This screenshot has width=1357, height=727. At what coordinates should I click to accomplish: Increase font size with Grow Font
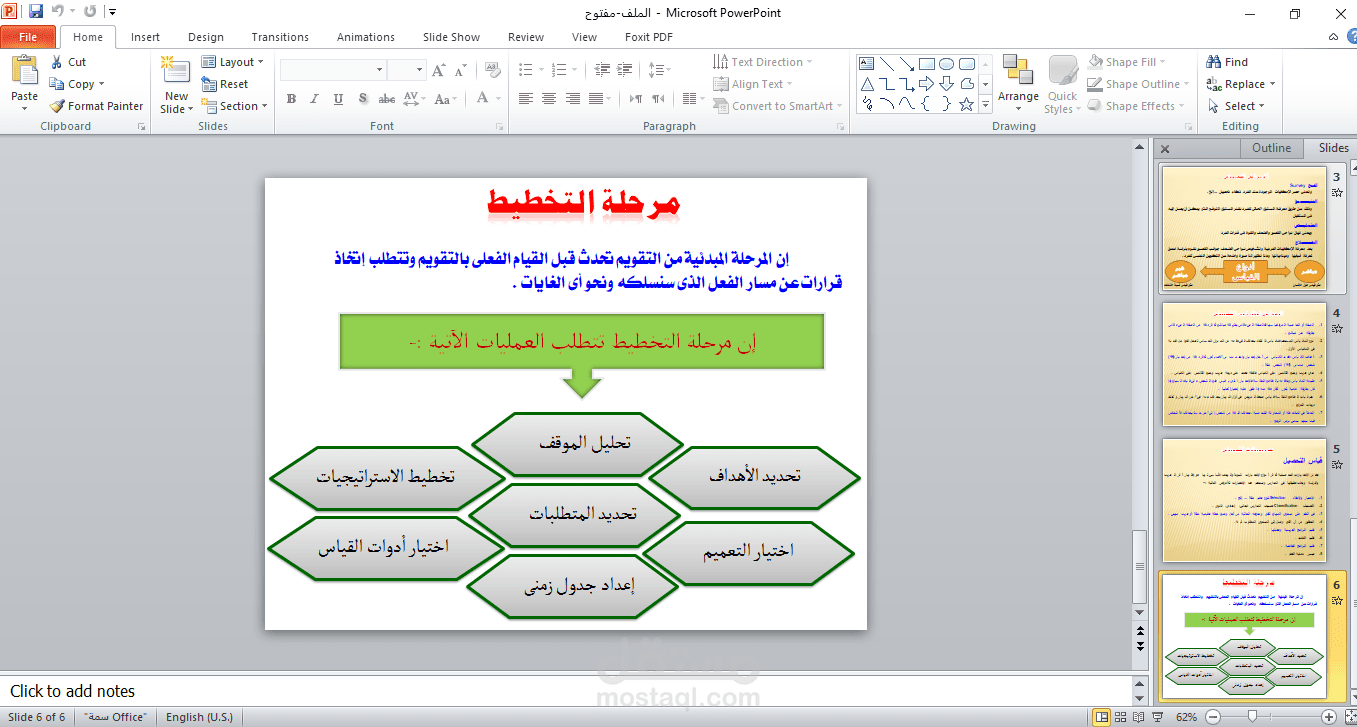[437, 70]
